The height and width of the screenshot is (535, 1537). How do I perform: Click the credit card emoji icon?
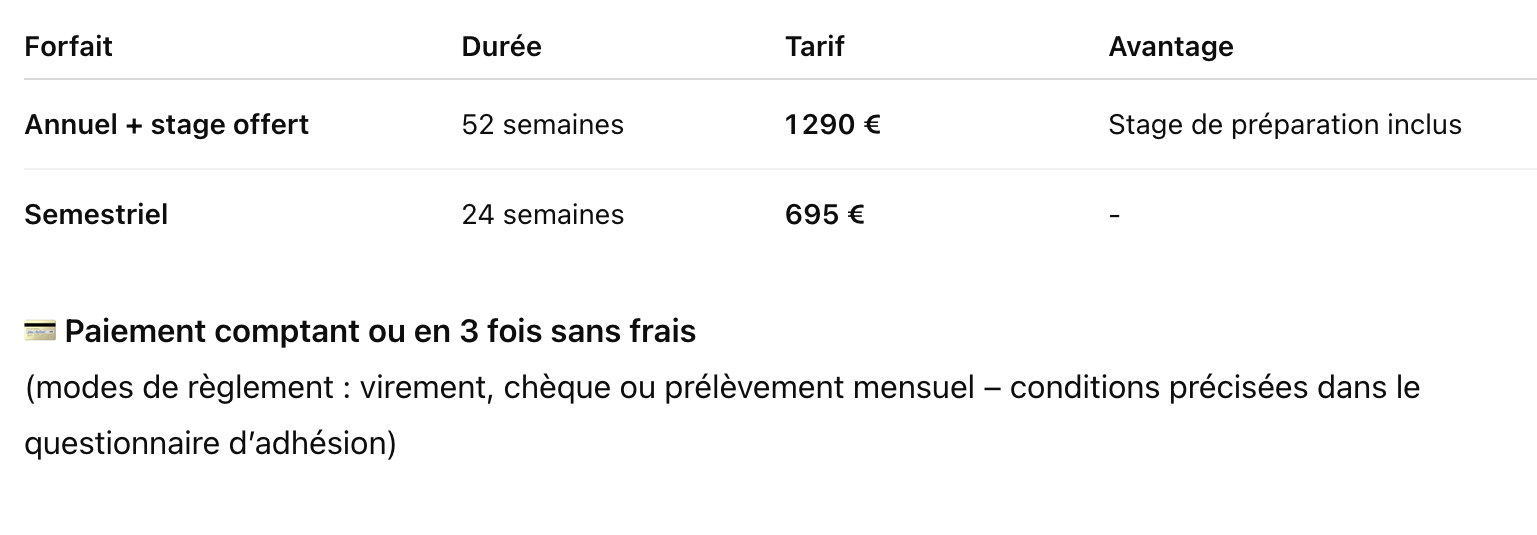pos(40,331)
